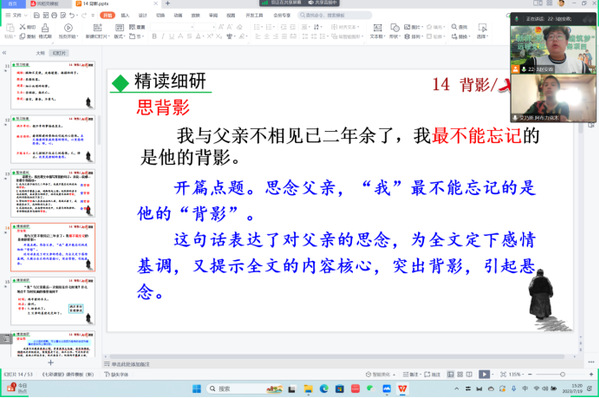Open the 插入 Insert ribbon tab

tap(125, 15)
